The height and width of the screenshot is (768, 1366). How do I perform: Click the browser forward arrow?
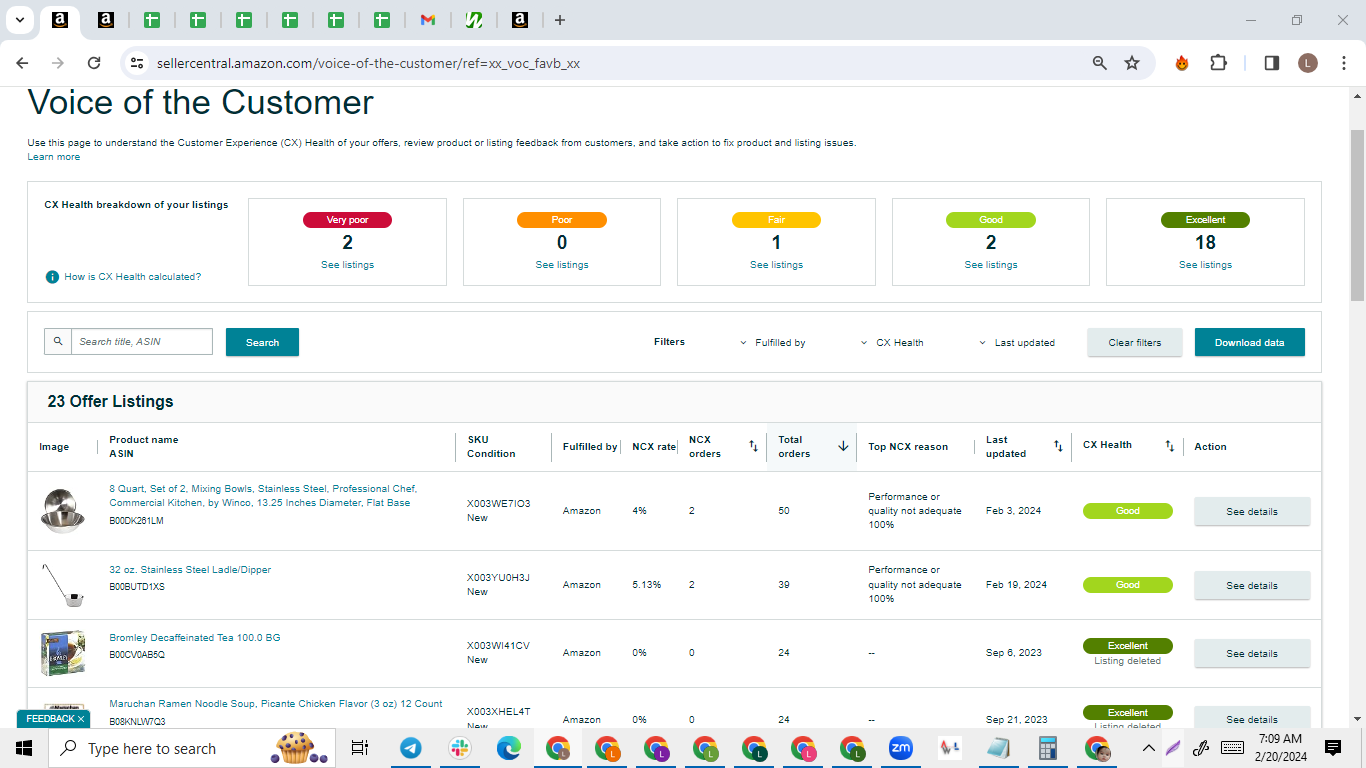point(58,63)
